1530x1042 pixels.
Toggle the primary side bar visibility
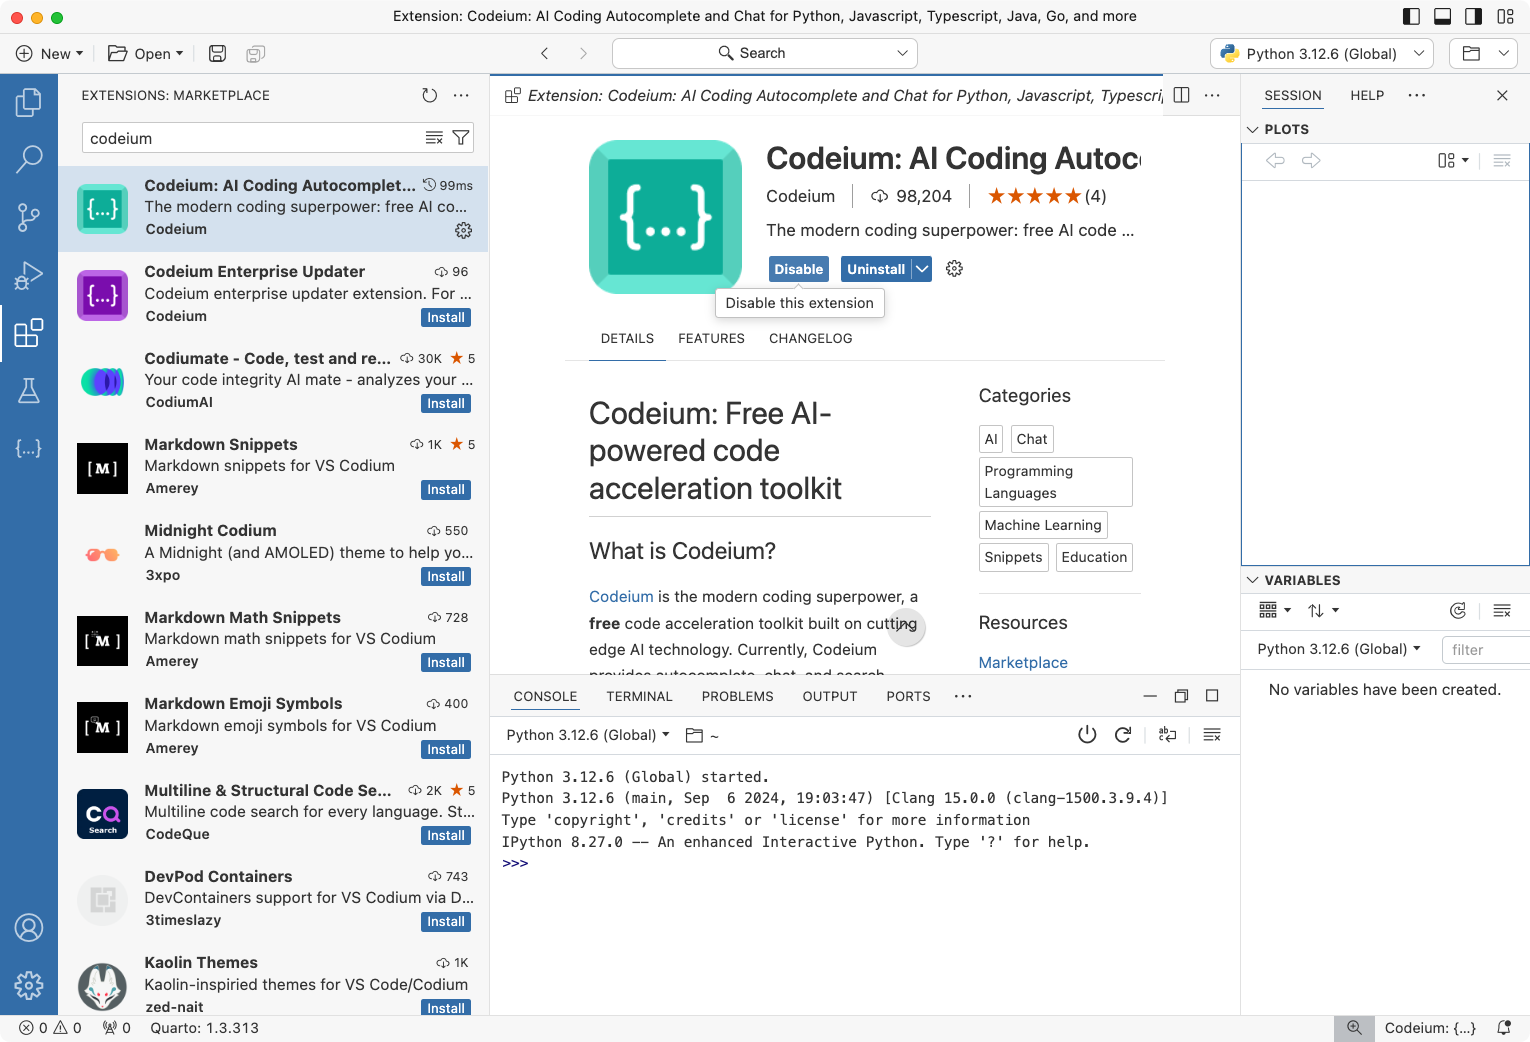(x=1411, y=16)
